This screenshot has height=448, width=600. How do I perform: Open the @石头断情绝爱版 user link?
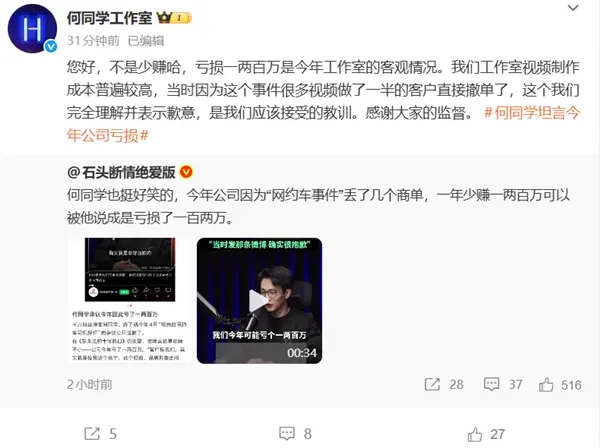point(121,173)
